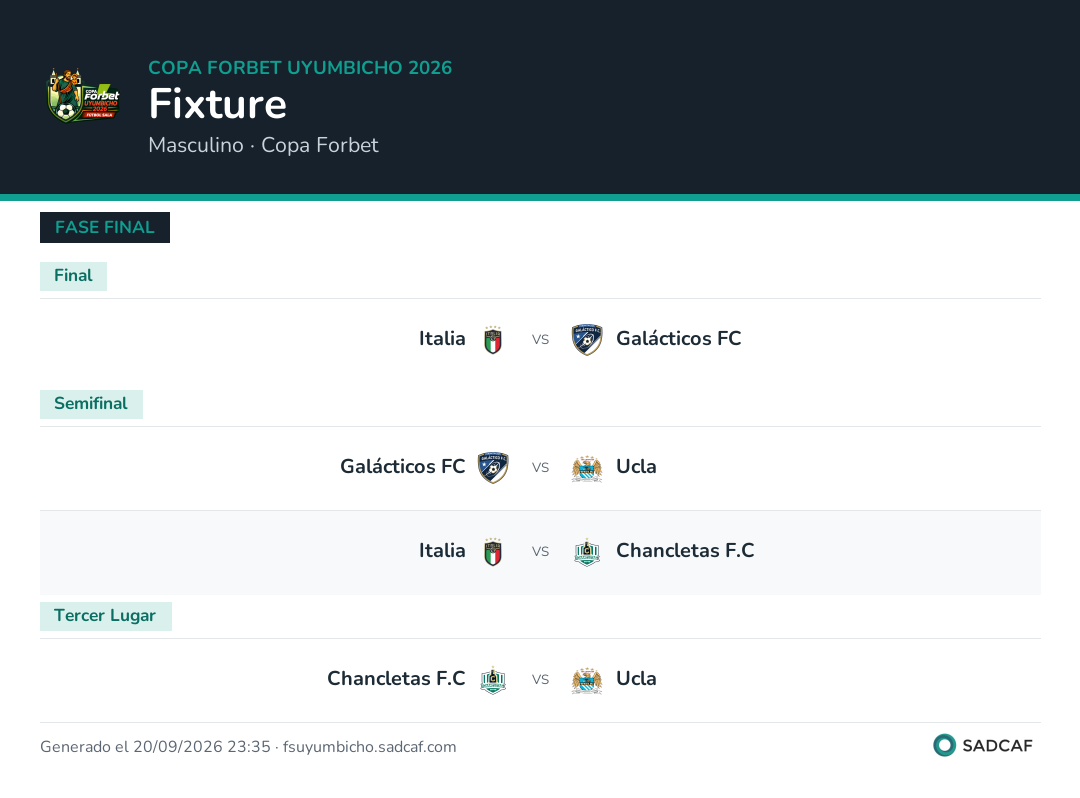1080x798 pixels.
Task: Open Galácticos FC team name in Final
Action: (678, 339)
